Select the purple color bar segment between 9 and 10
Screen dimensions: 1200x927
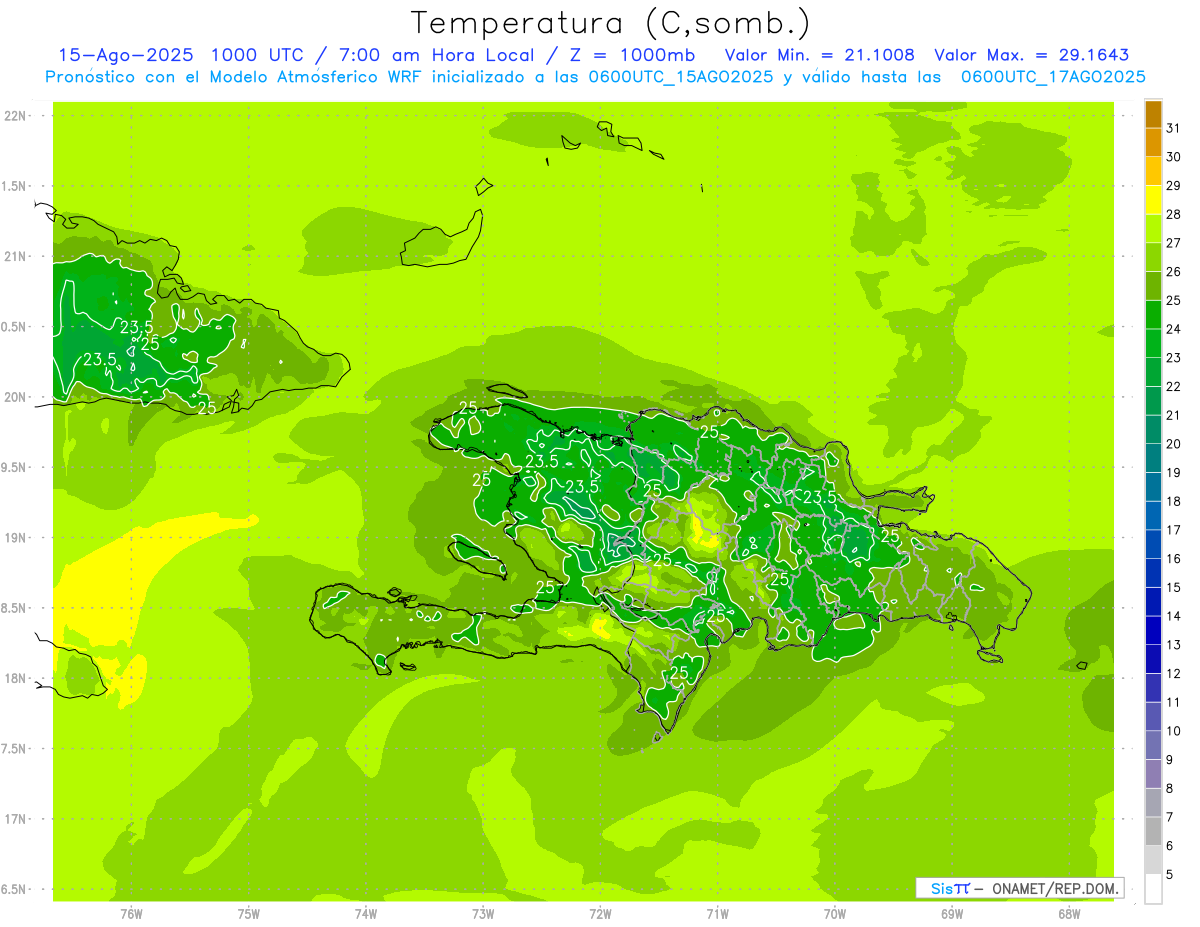1153,745
